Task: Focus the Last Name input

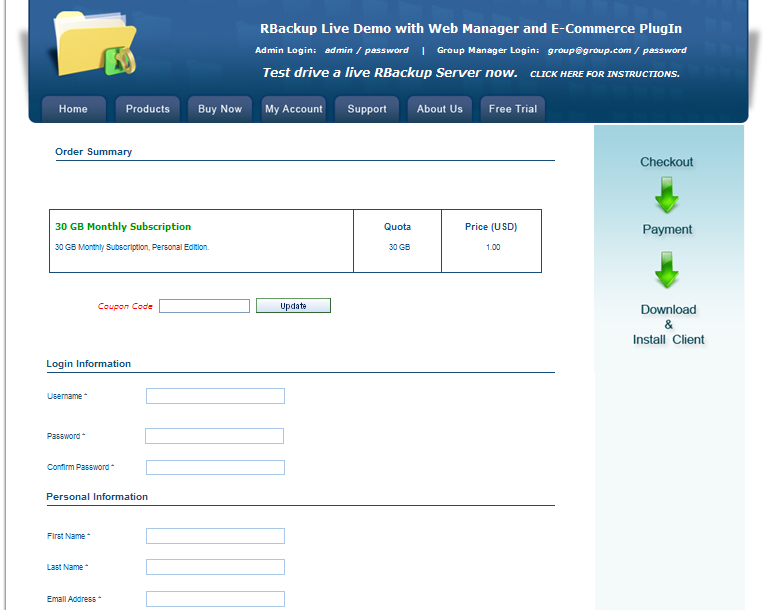Action: coord(215,567)
